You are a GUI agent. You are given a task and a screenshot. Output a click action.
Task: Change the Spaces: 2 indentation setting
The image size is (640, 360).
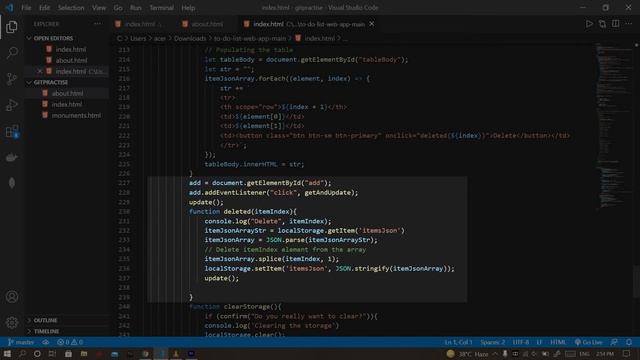tap(493, 342)
